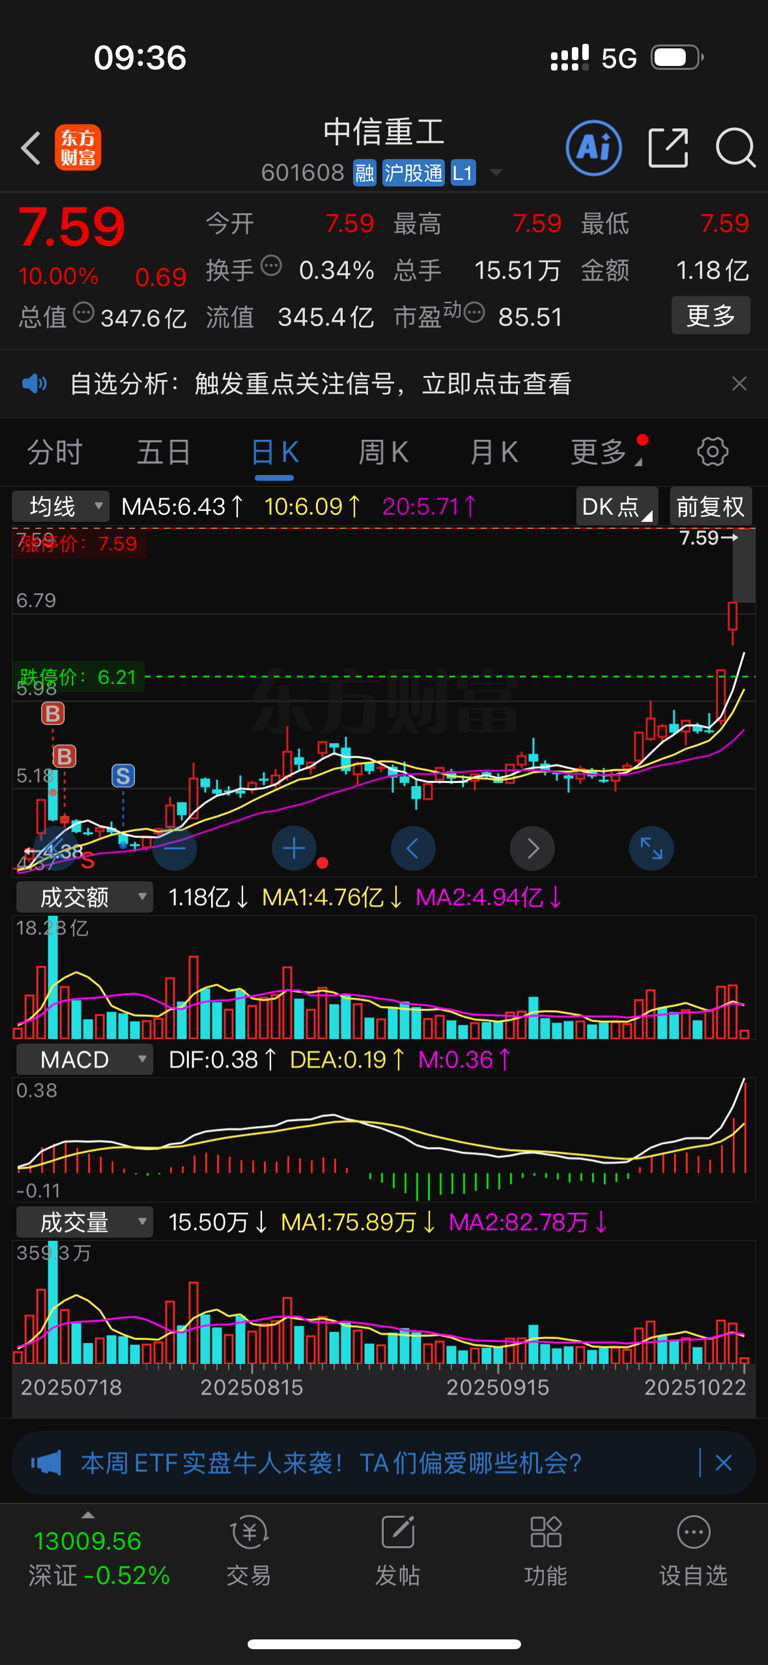Dismiss the 自选分析 notice
769x1665 pixels.
point(739,384)
